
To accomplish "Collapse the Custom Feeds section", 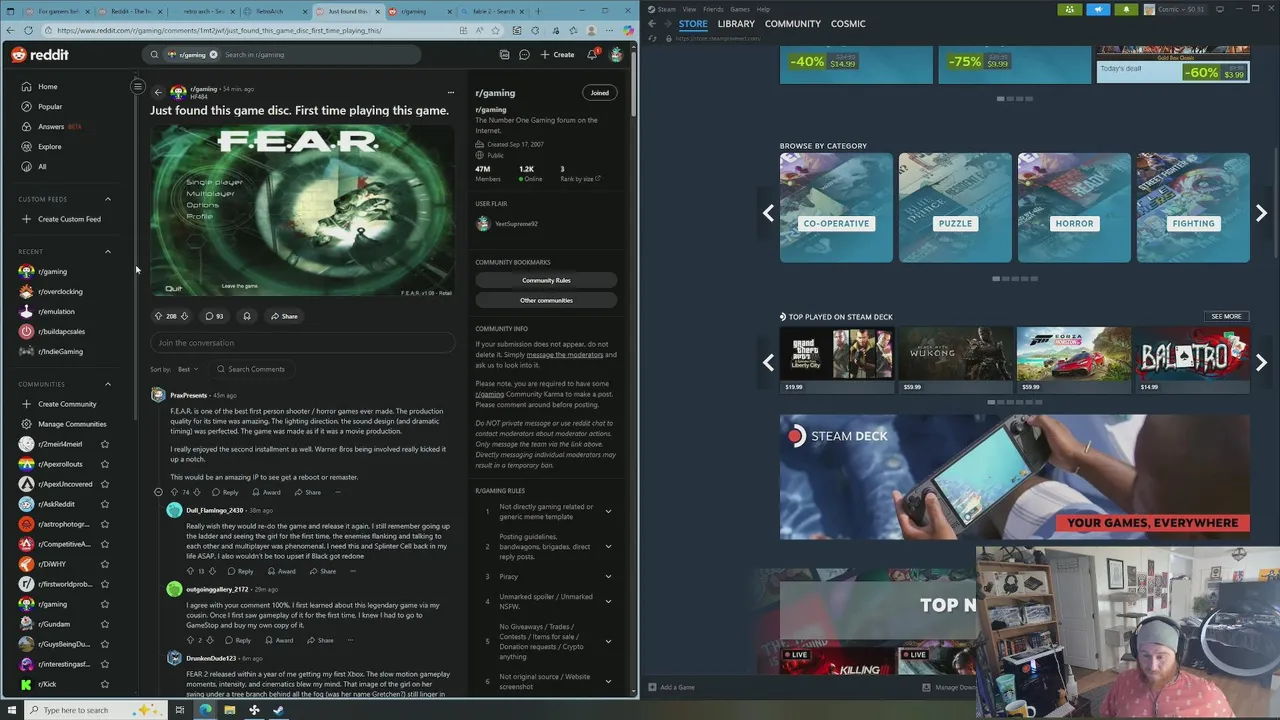I will [108, 199].
